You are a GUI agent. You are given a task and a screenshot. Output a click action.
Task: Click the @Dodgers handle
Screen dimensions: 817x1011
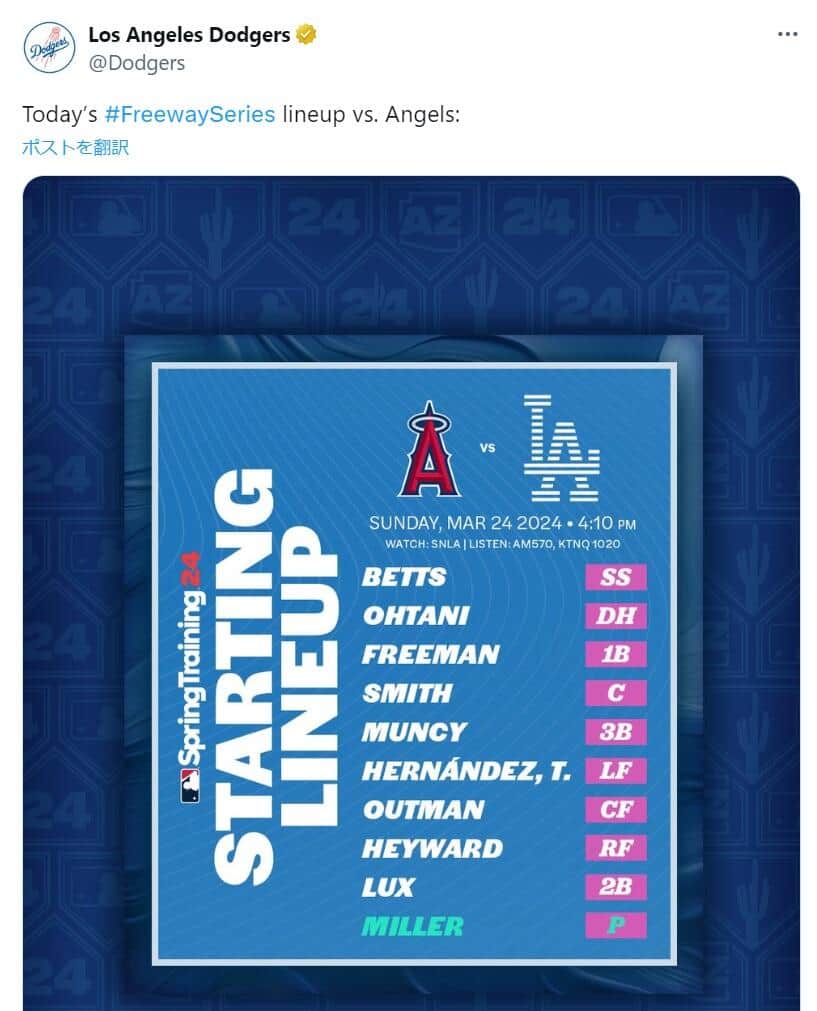point(136,63)
